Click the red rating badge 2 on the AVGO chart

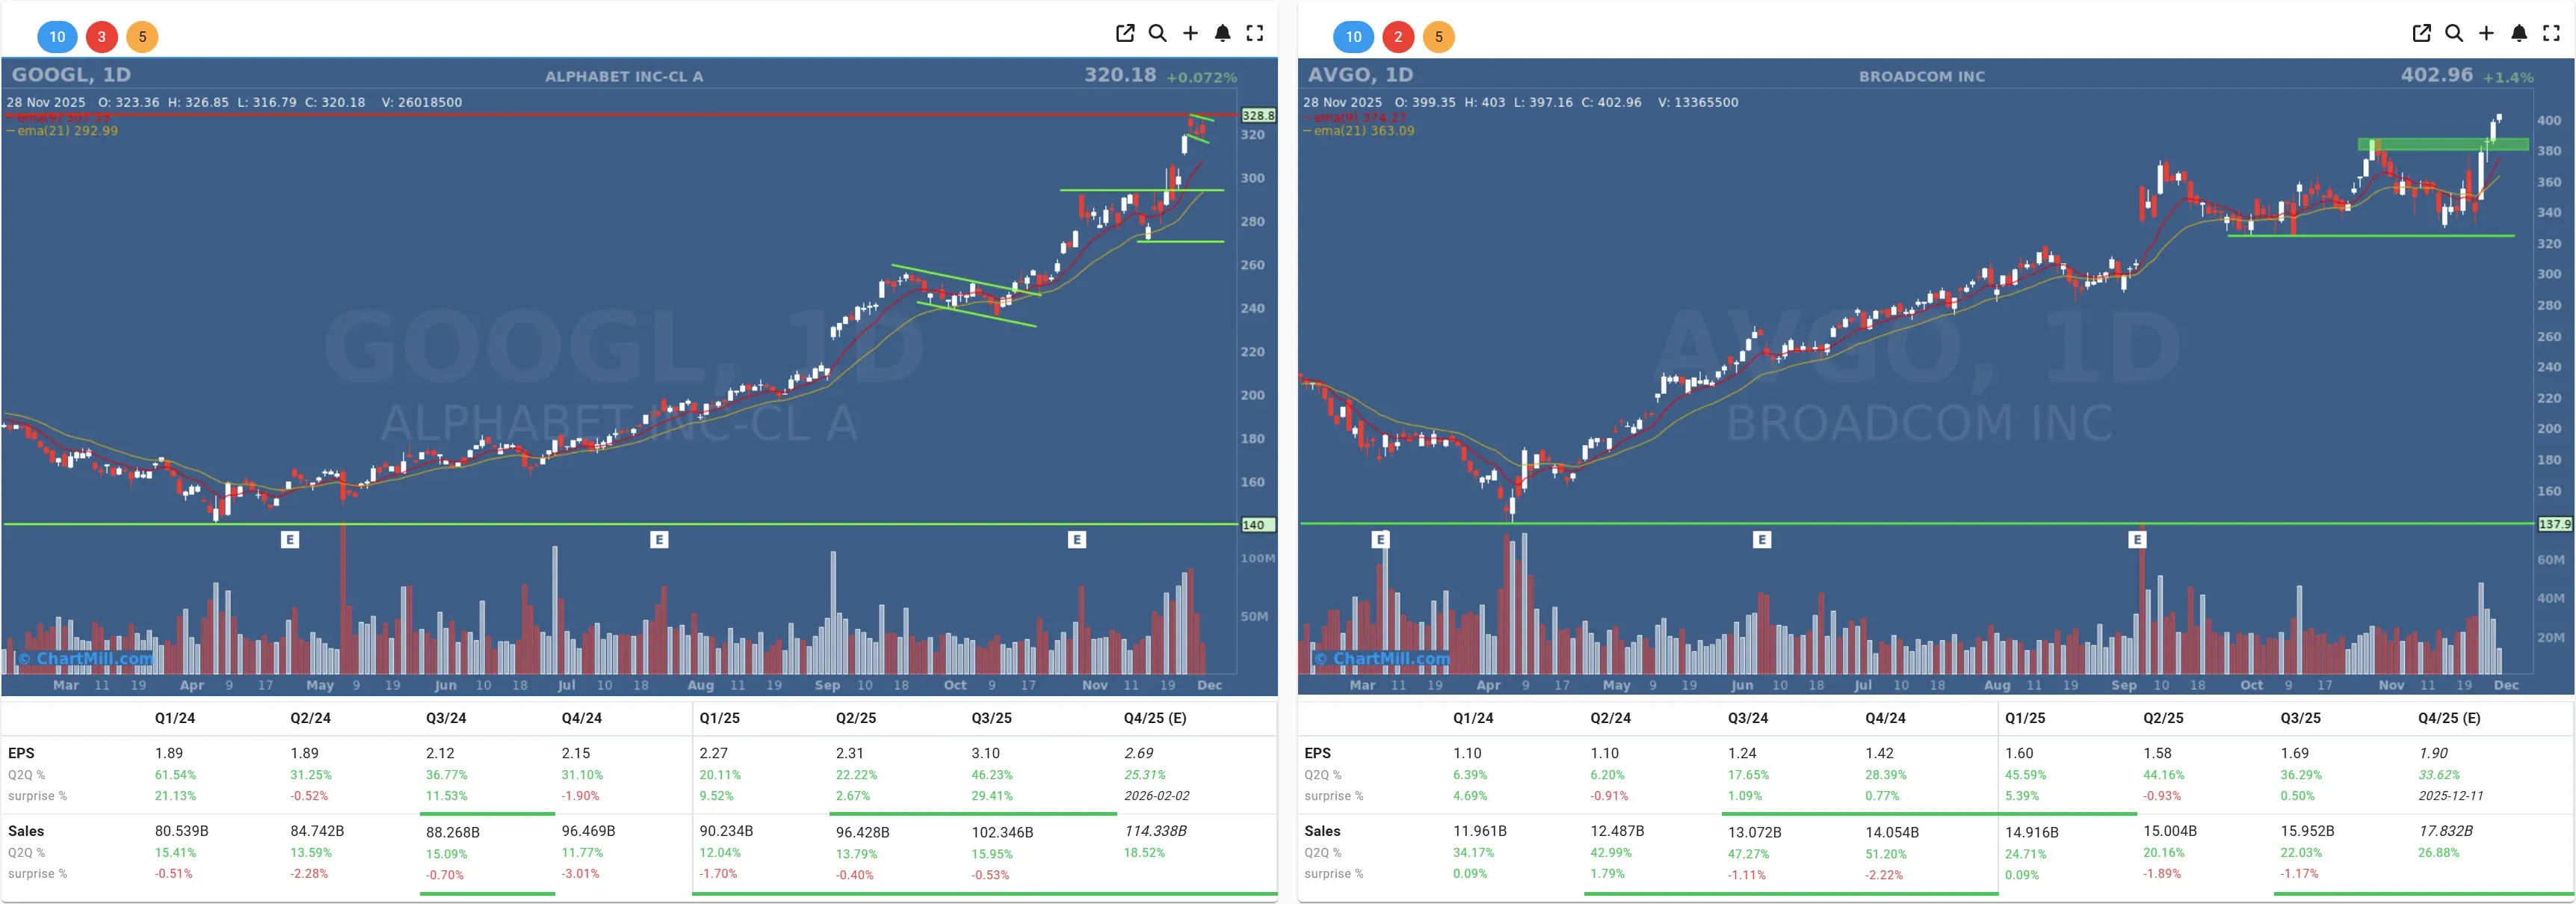pos(1397,37)
